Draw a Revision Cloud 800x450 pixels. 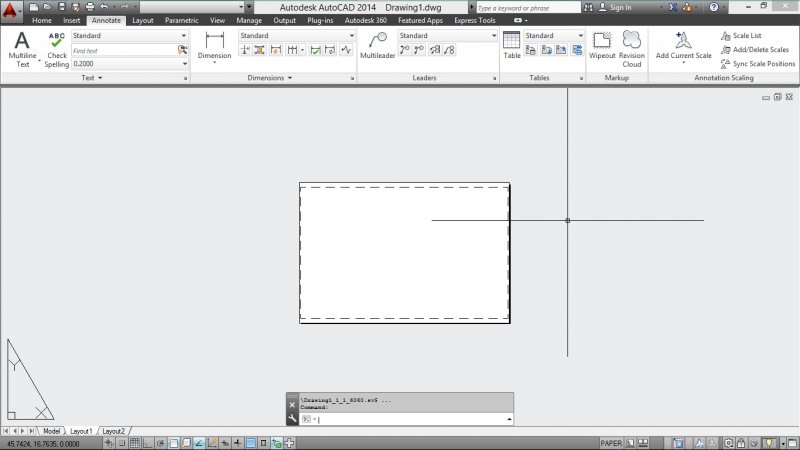tap(632, 46)
